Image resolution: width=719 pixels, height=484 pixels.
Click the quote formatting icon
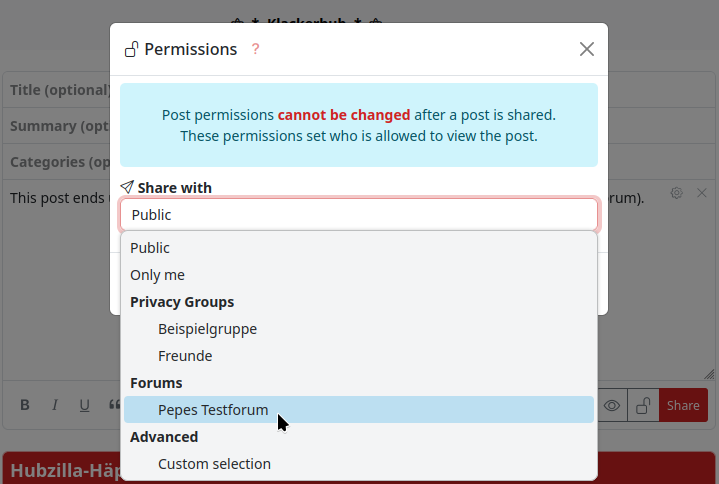(x=114, y=405)
